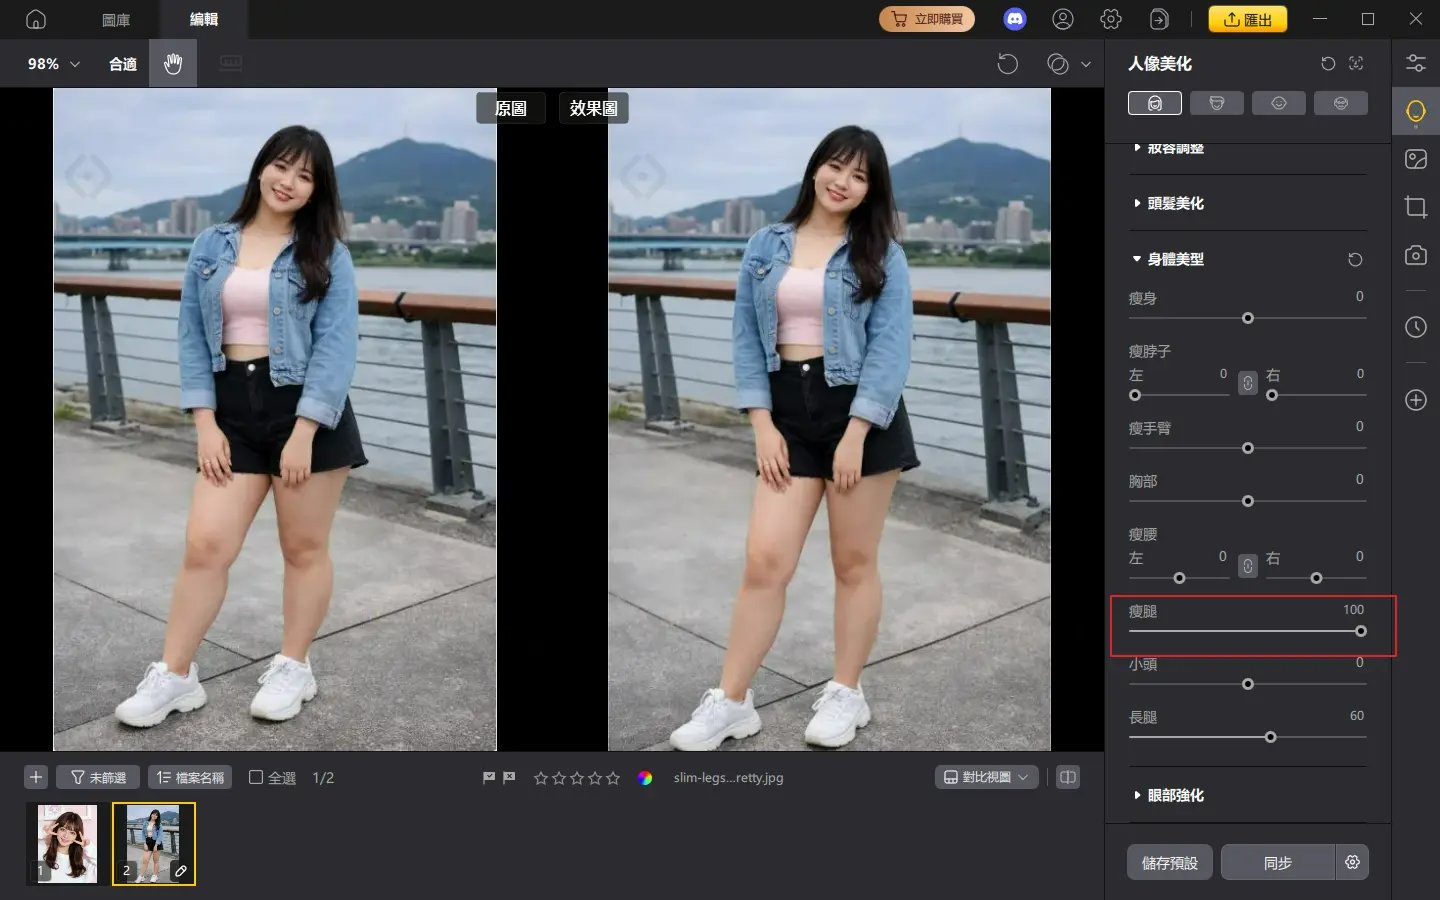Open the Crop tool in right sidebar
Image resolution: width=1440 pixels, height=900 pixels.
tap(1416, 207)
